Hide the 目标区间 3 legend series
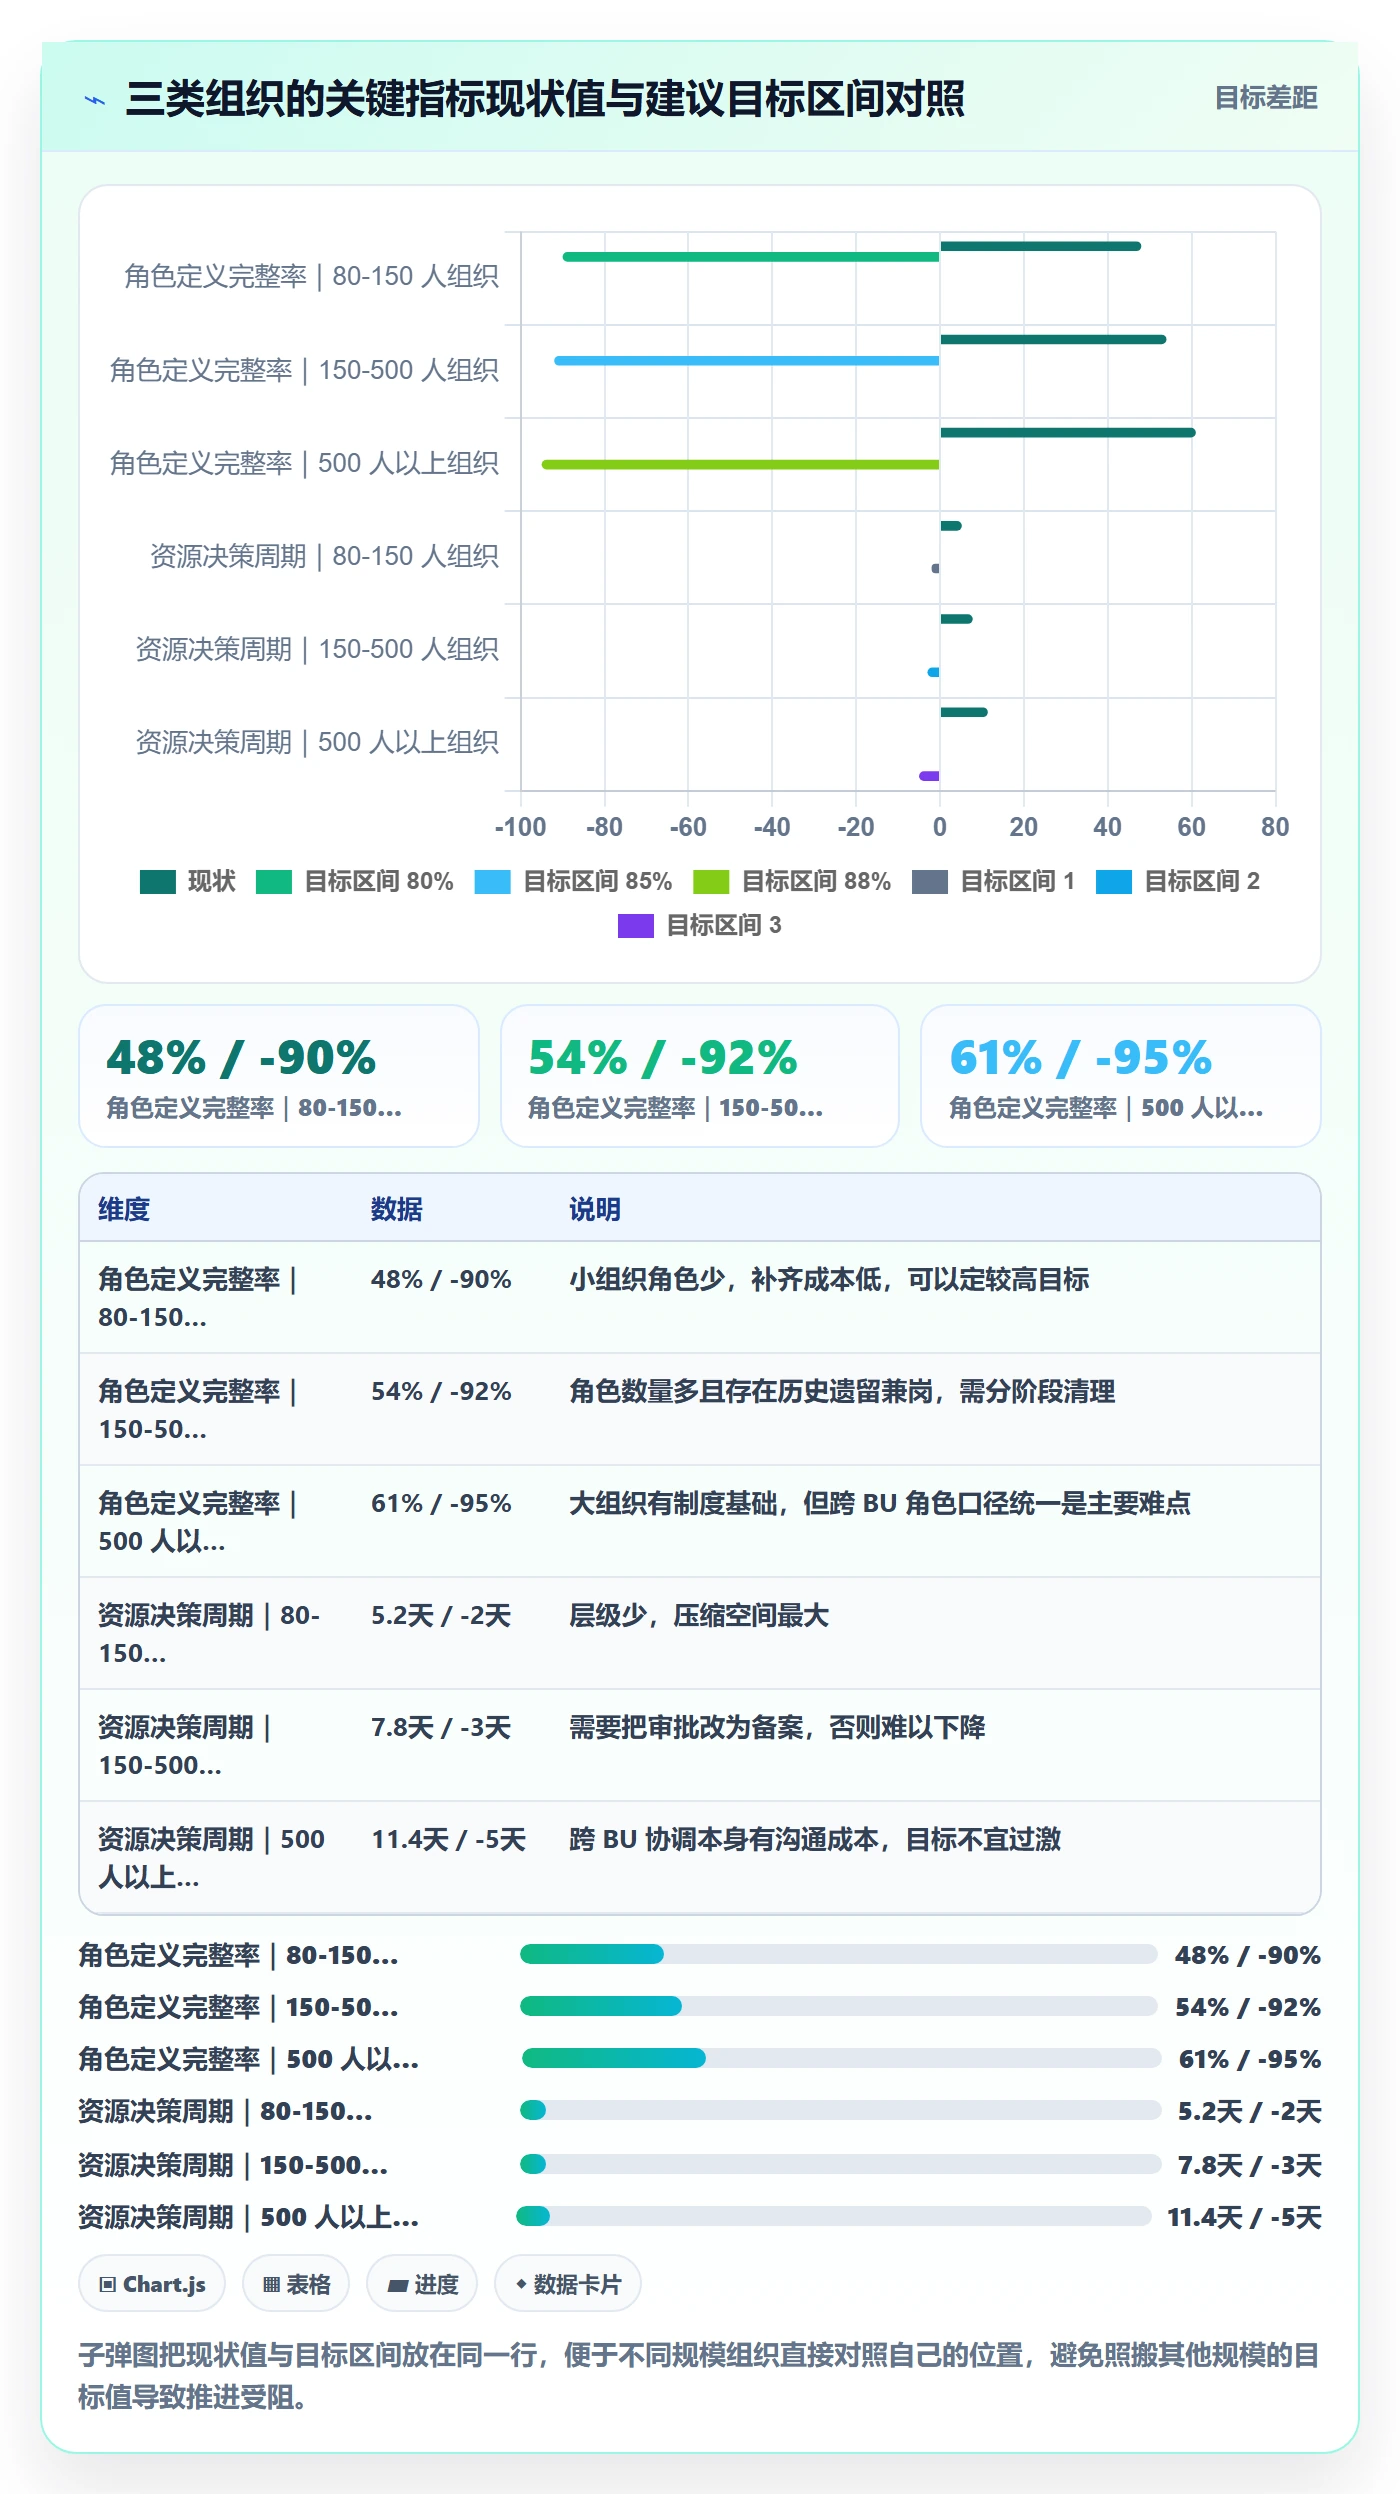The width and height of the screenshot is (1400, 2494). pos(700,925)
